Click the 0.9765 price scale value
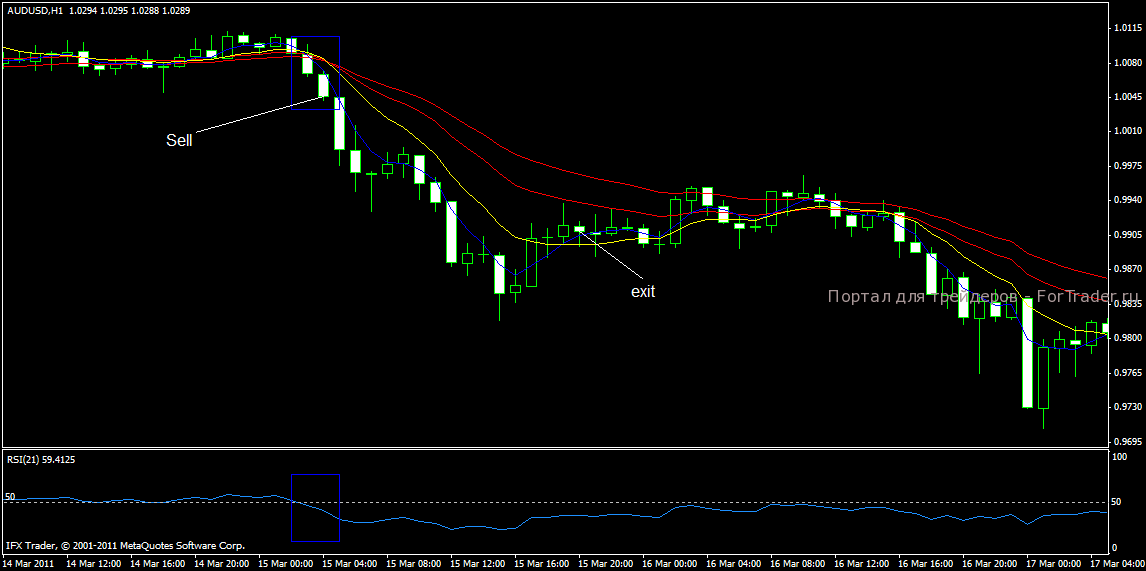The height and width of the screenshot is (571, 1146). pyautogui.click(x=1126, y=372)
